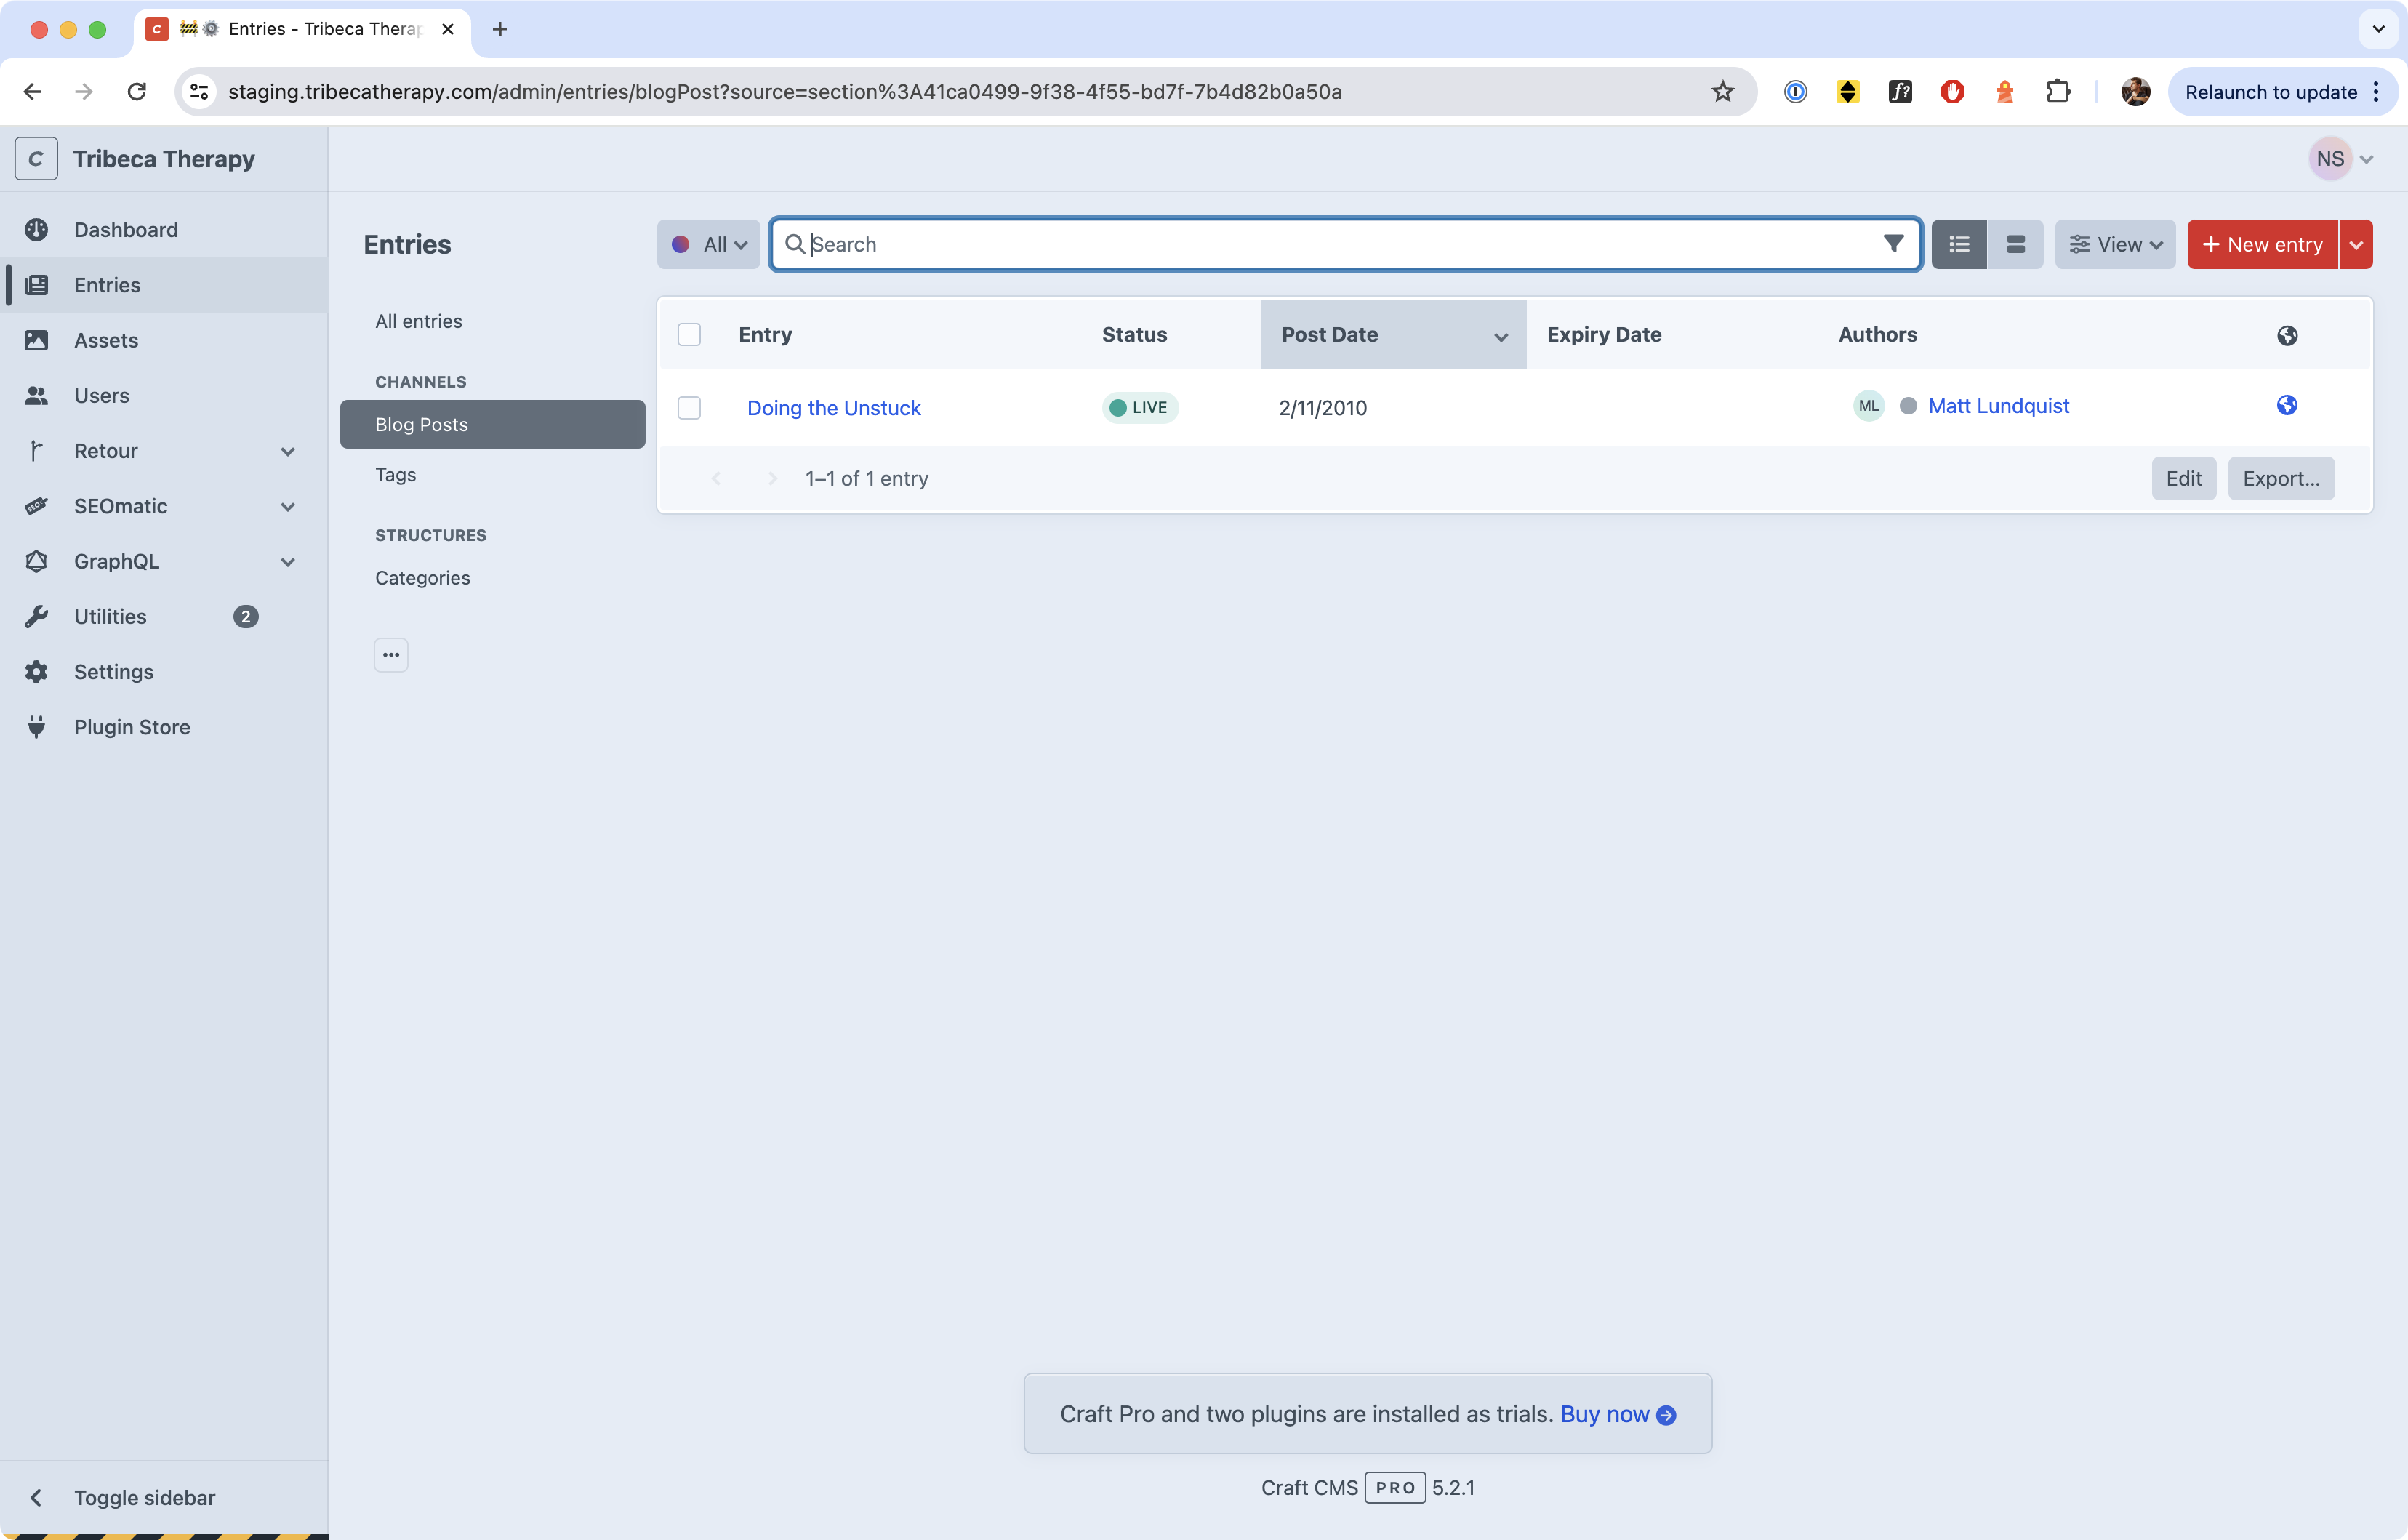Click the LIVE status badge
The height and width of the screenshot is (1540, 2408).
(x=1140, y=407)
